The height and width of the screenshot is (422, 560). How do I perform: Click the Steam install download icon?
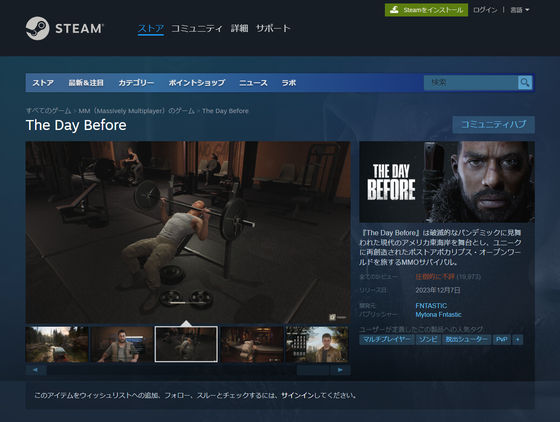394,10
